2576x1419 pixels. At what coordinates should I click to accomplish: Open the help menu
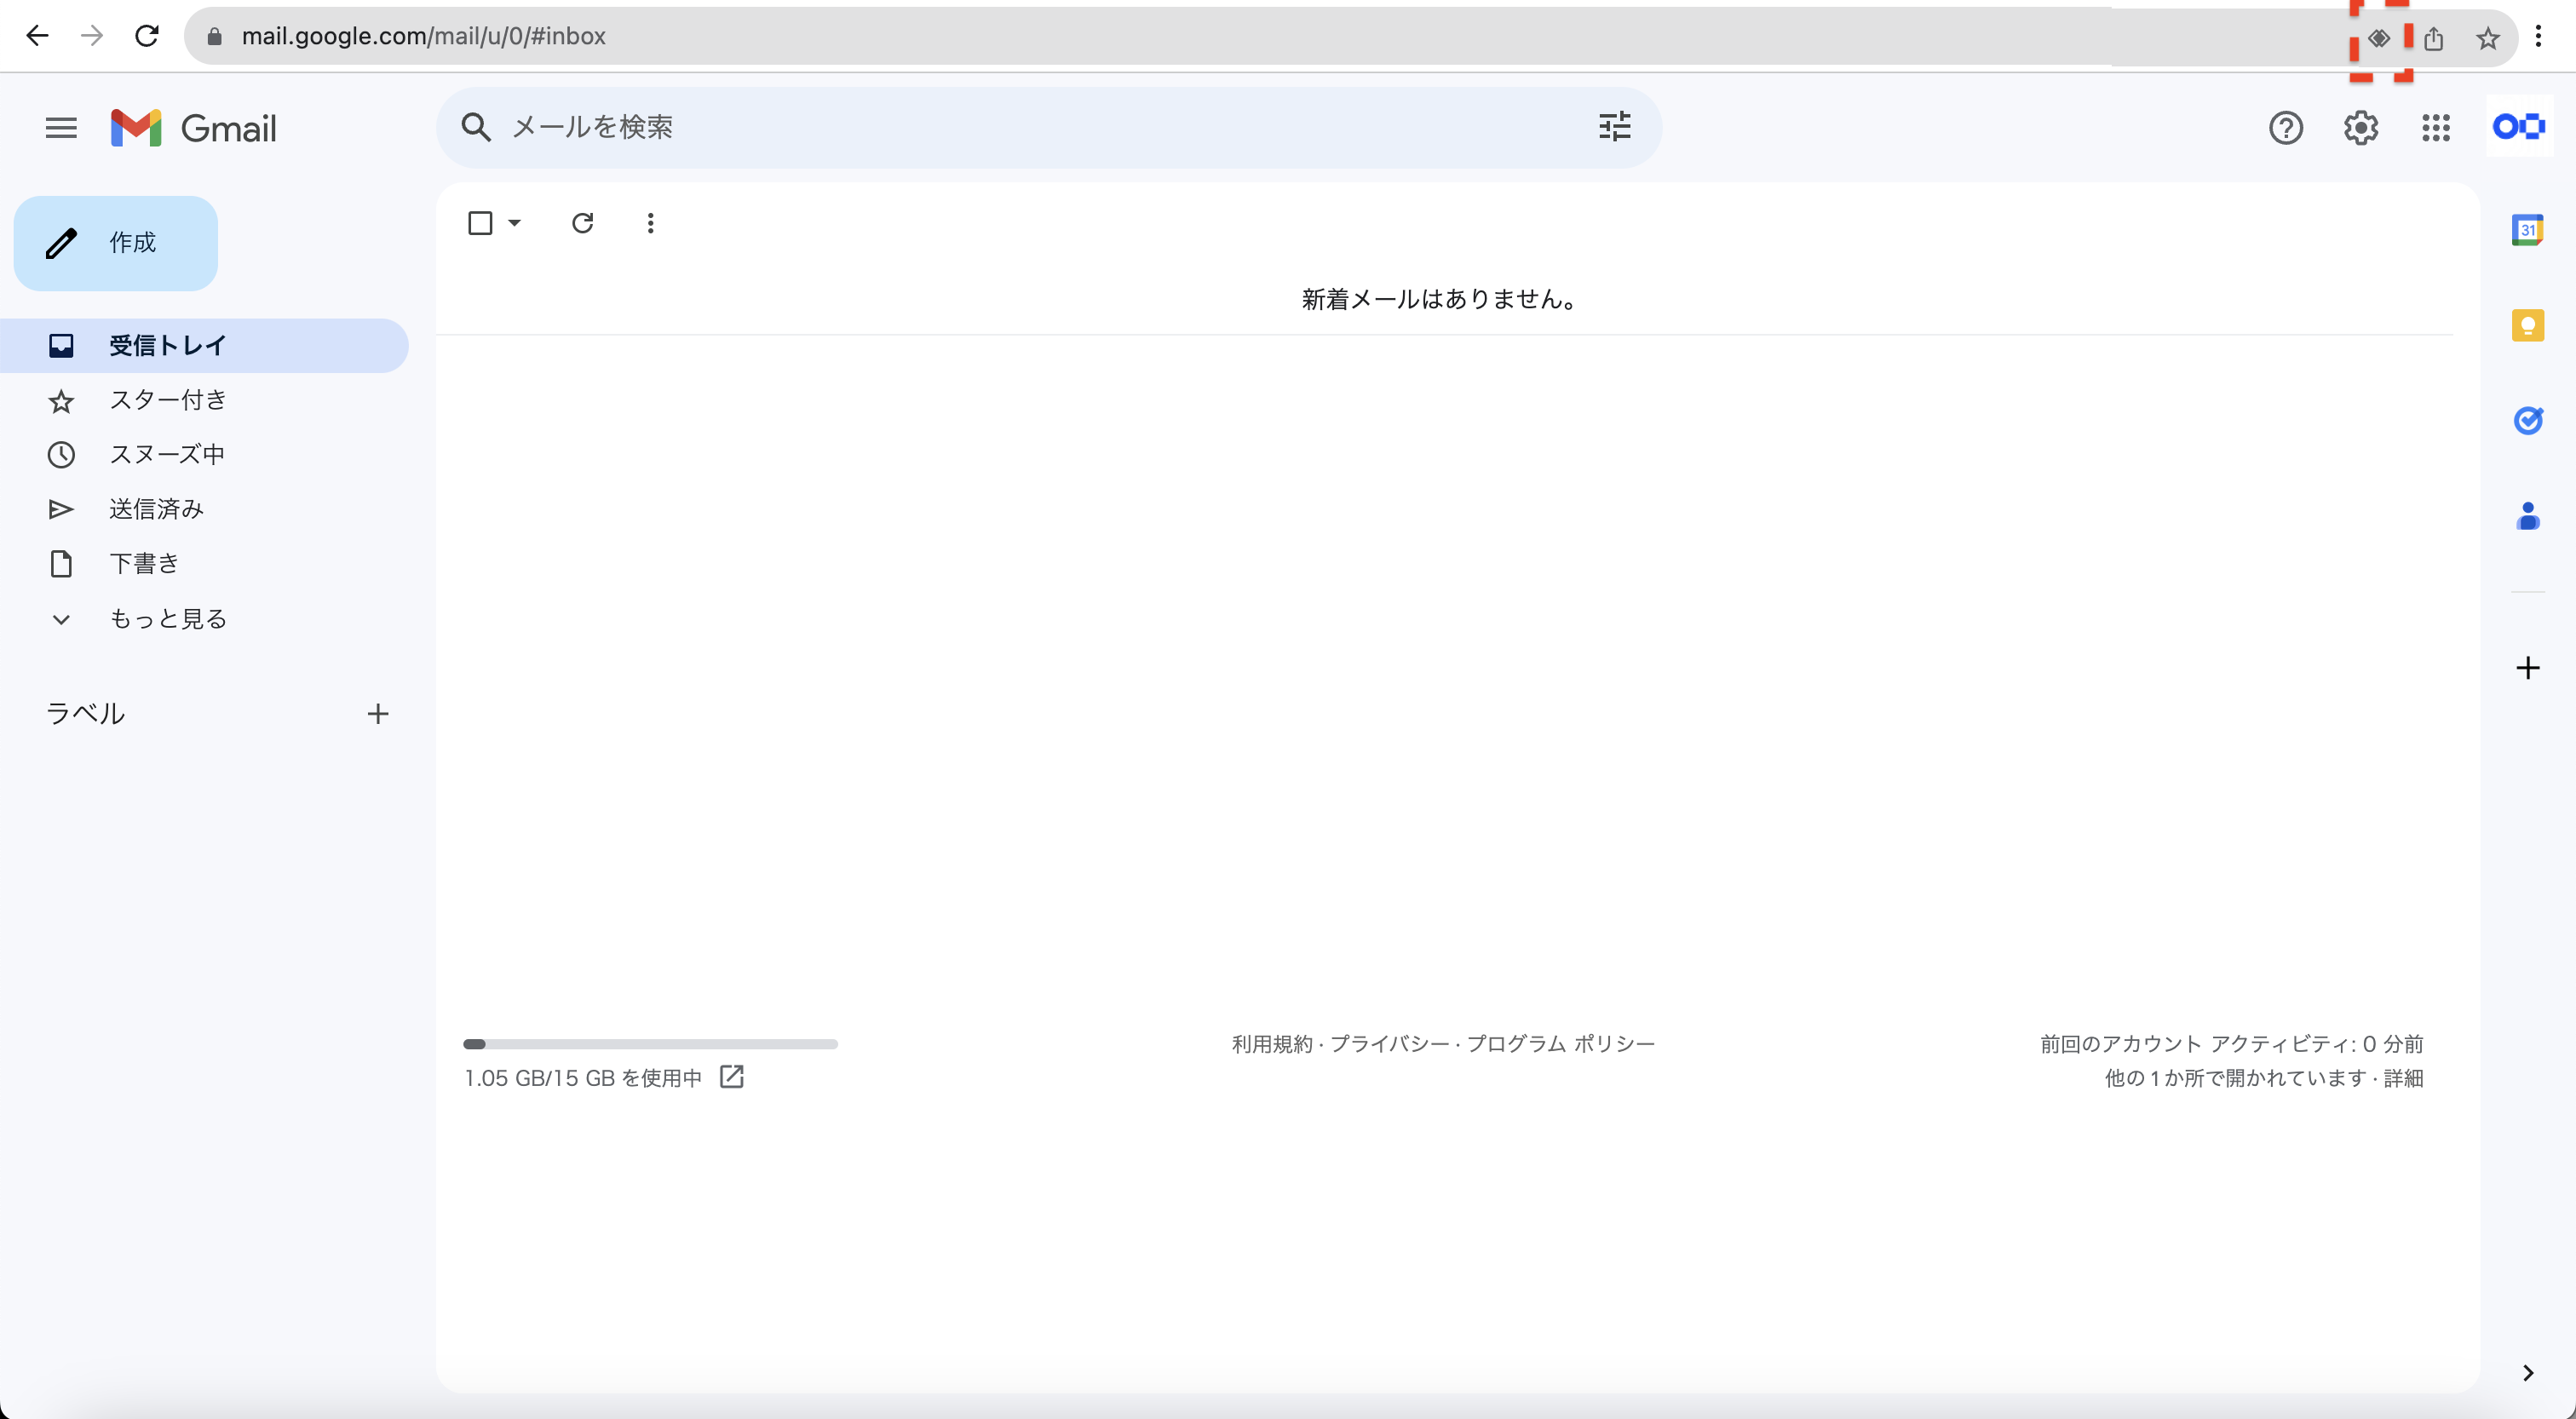2286,128
